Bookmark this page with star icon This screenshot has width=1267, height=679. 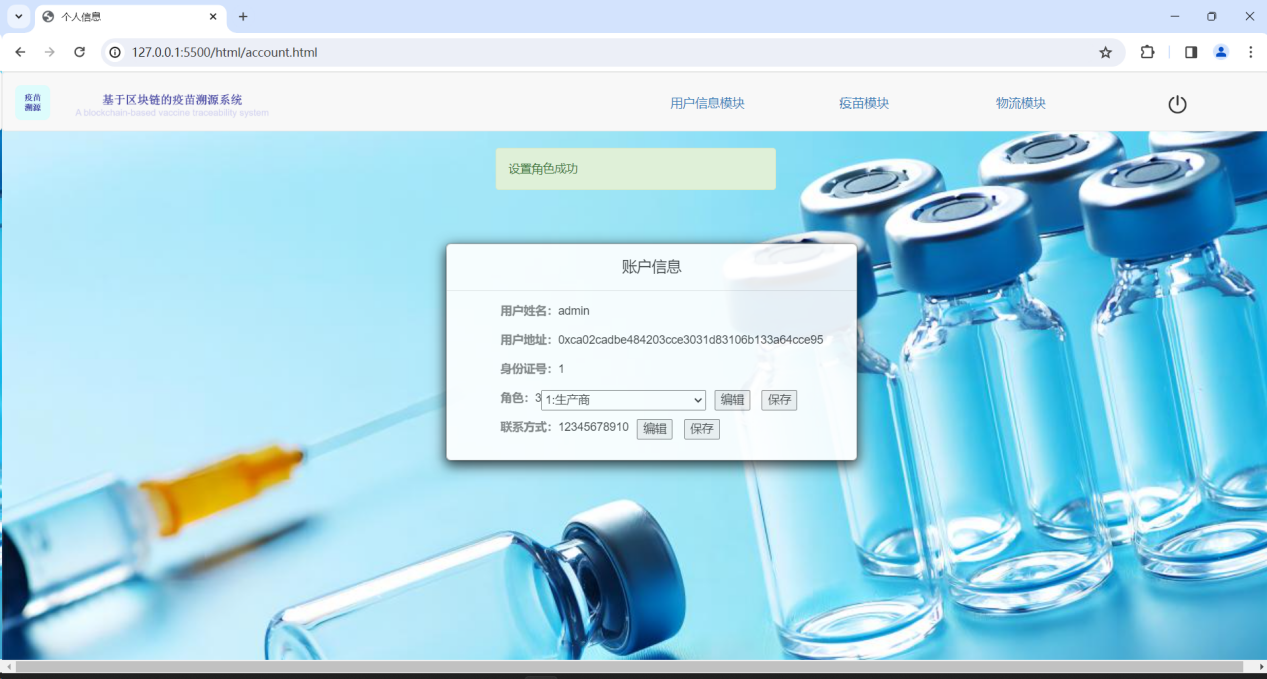coord(1105,52)
